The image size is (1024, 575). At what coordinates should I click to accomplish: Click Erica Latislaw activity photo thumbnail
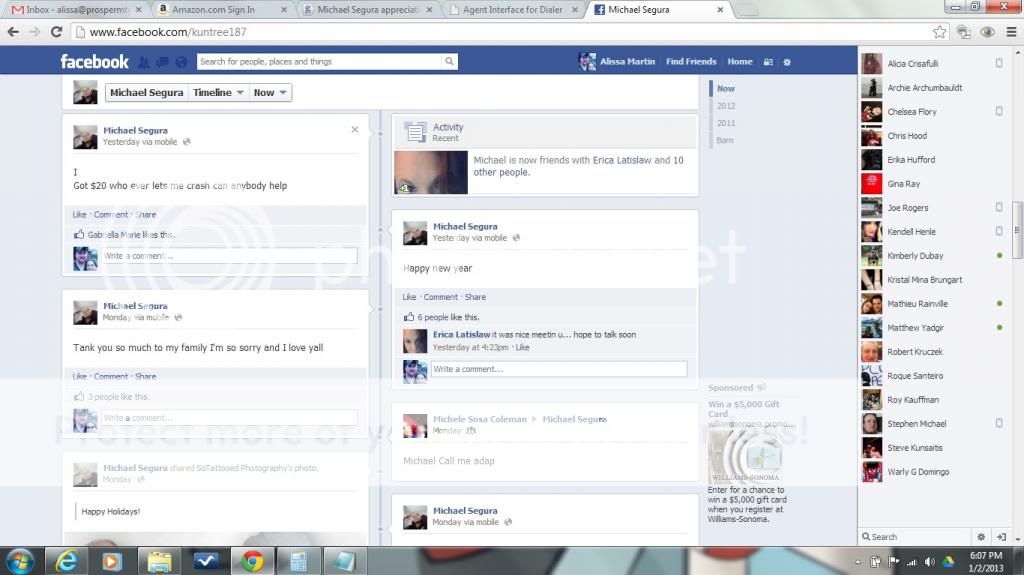pos(431,172)
